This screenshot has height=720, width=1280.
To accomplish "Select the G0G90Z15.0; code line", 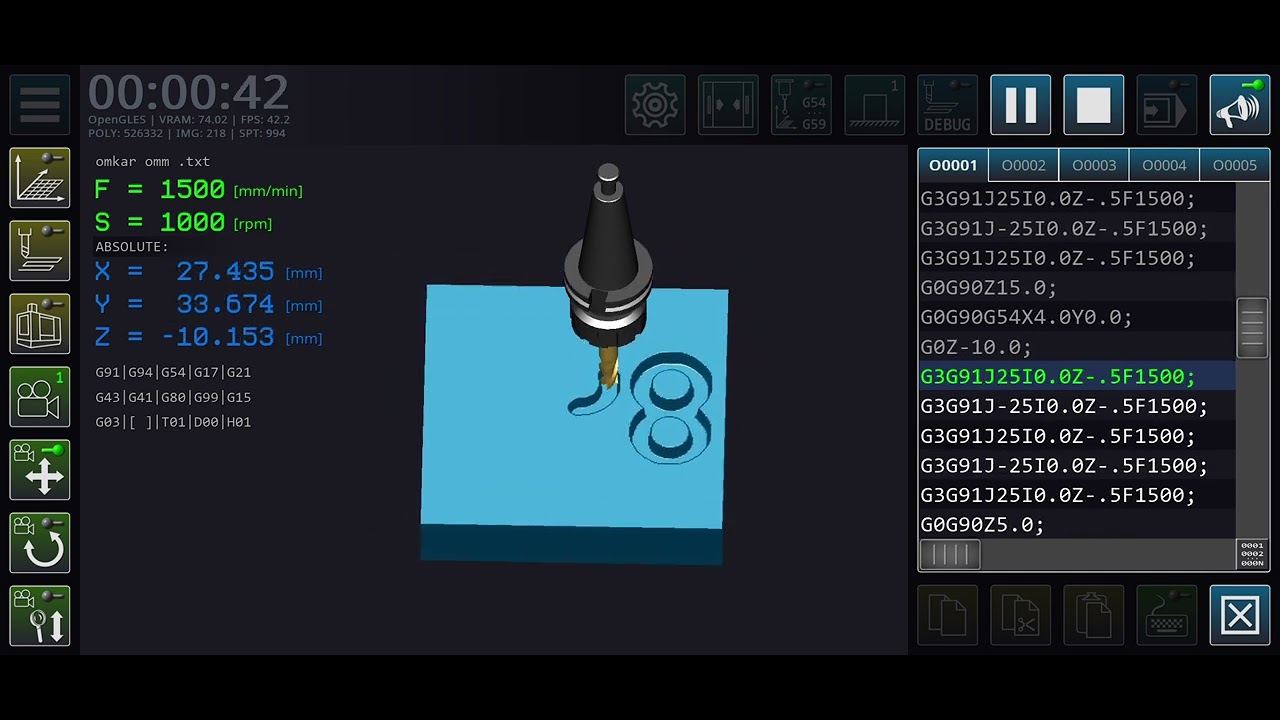I will (x=1077, y=287).
